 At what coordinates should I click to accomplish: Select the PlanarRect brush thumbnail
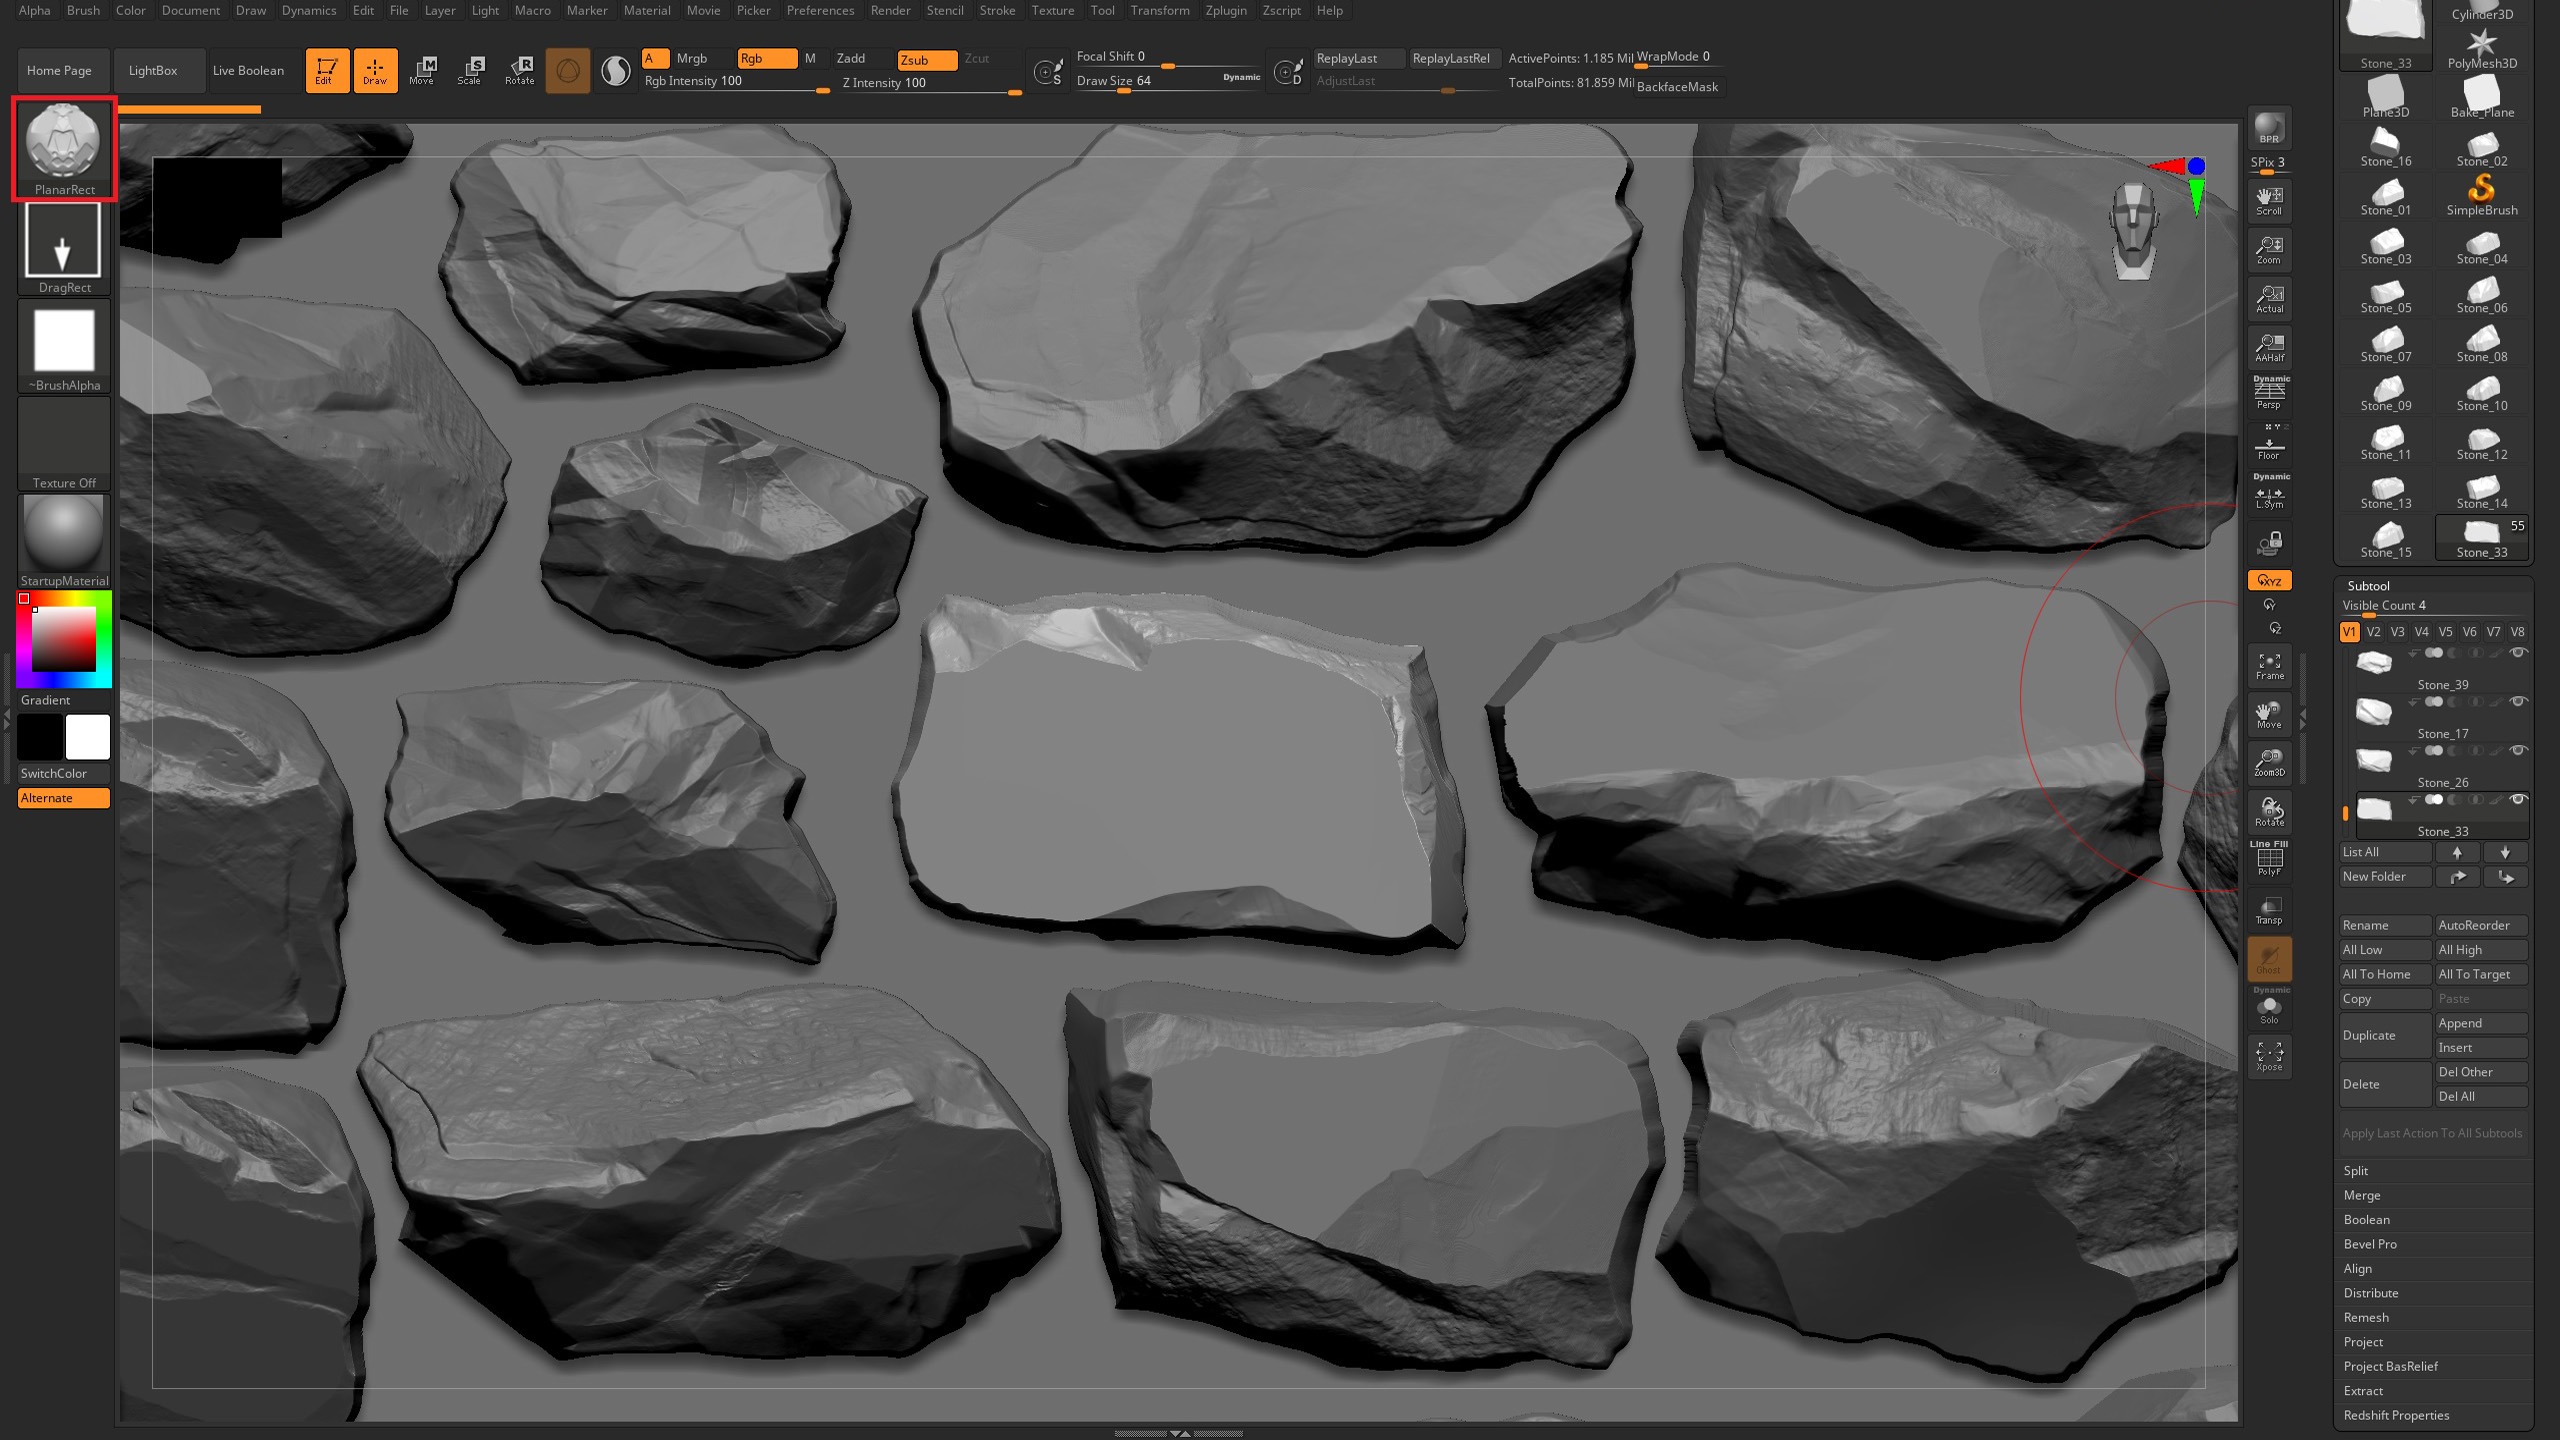(64, 148)
